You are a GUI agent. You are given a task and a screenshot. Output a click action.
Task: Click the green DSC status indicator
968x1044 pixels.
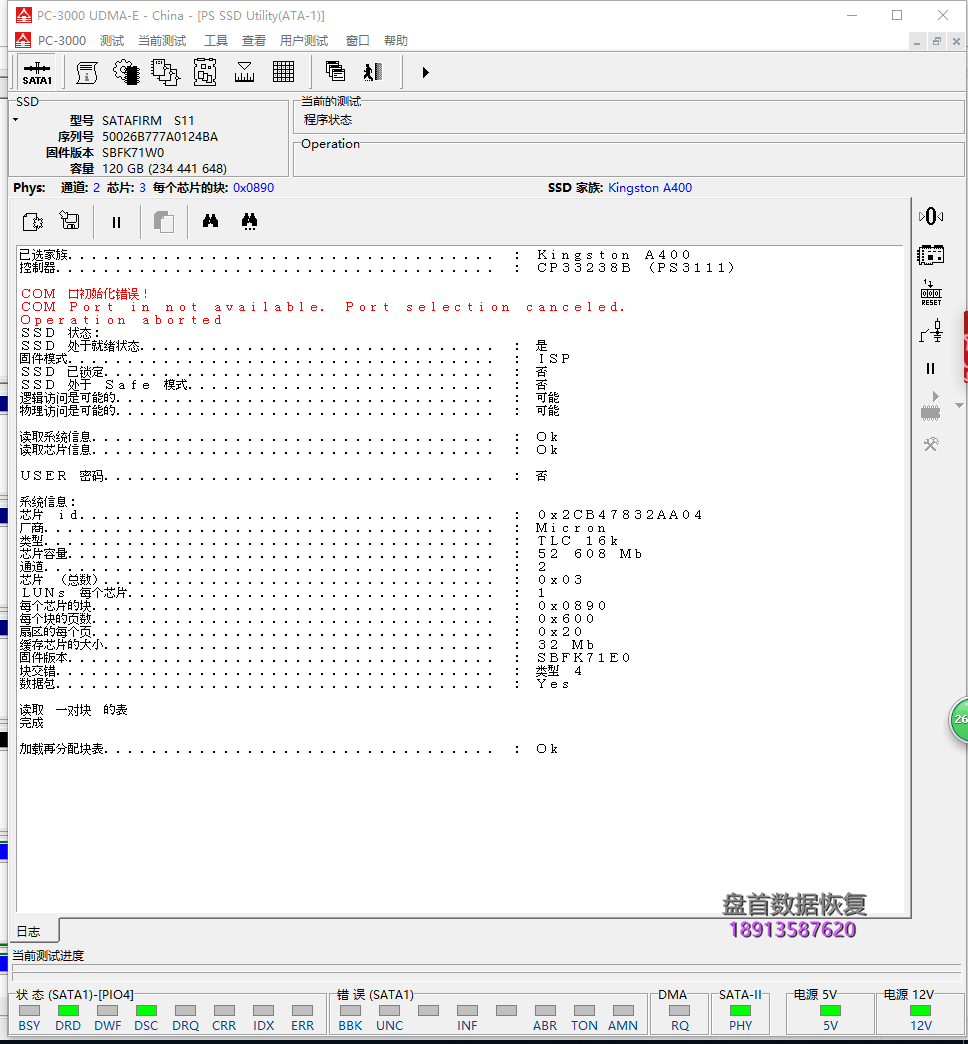click(146, 1011)
